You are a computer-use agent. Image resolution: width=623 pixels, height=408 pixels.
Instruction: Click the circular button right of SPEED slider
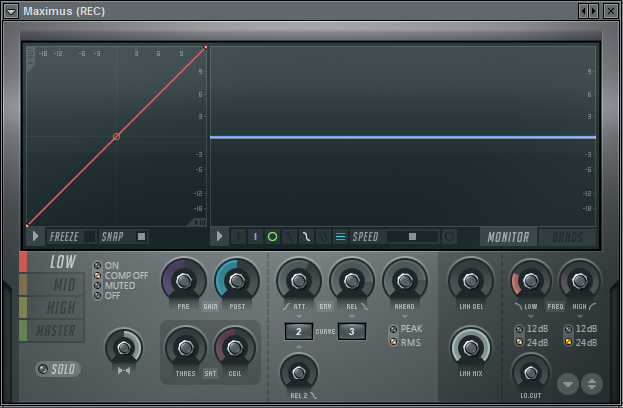tap(449, 237)
